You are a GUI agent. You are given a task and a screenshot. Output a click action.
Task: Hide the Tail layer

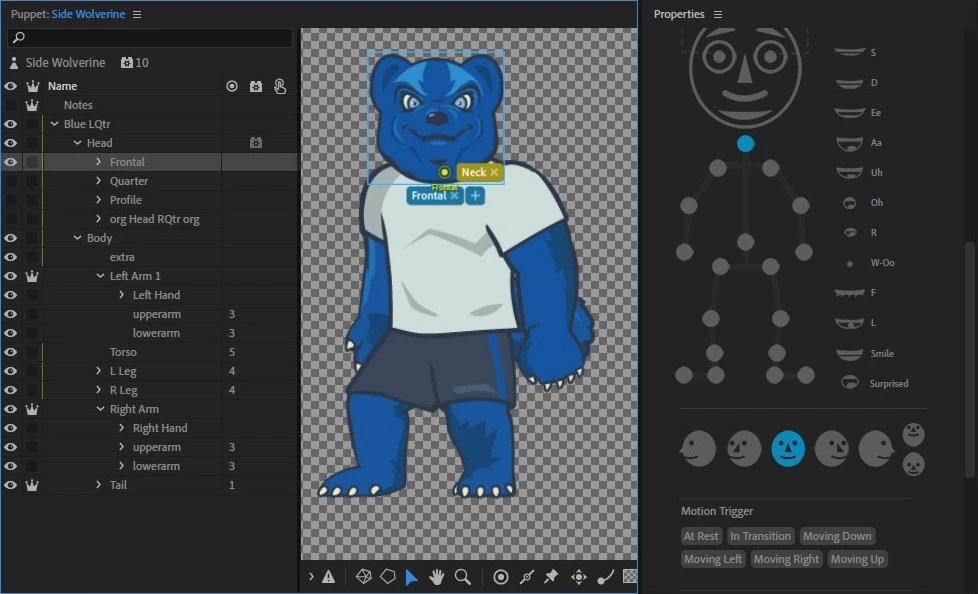(x=11, y=485)
